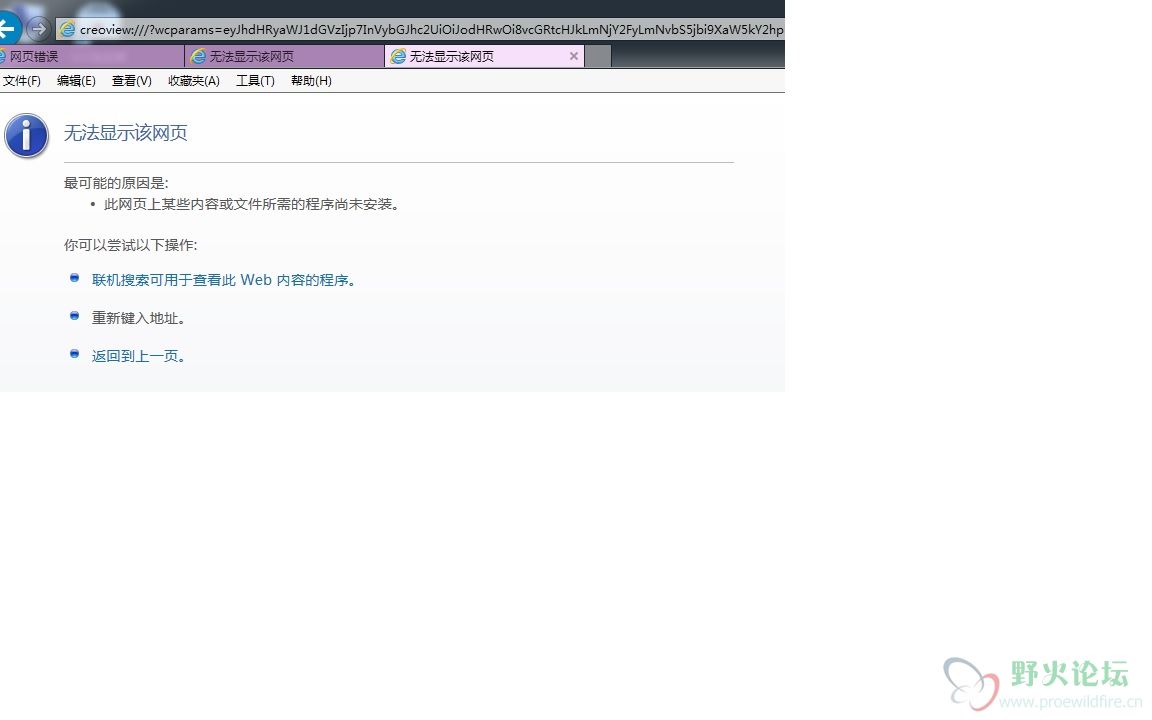1152x720 pixels.
Task: Open the 收藏夹(A) menu
Action: click(194, 81)
